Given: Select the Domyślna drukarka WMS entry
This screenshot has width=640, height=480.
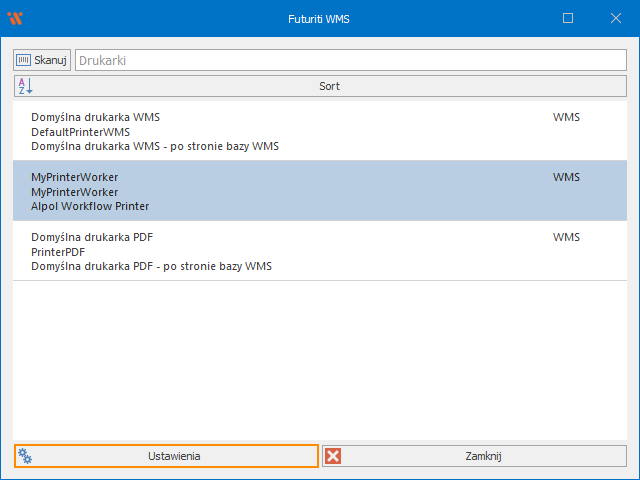Looking at the screenshot, I should (95, 117).
